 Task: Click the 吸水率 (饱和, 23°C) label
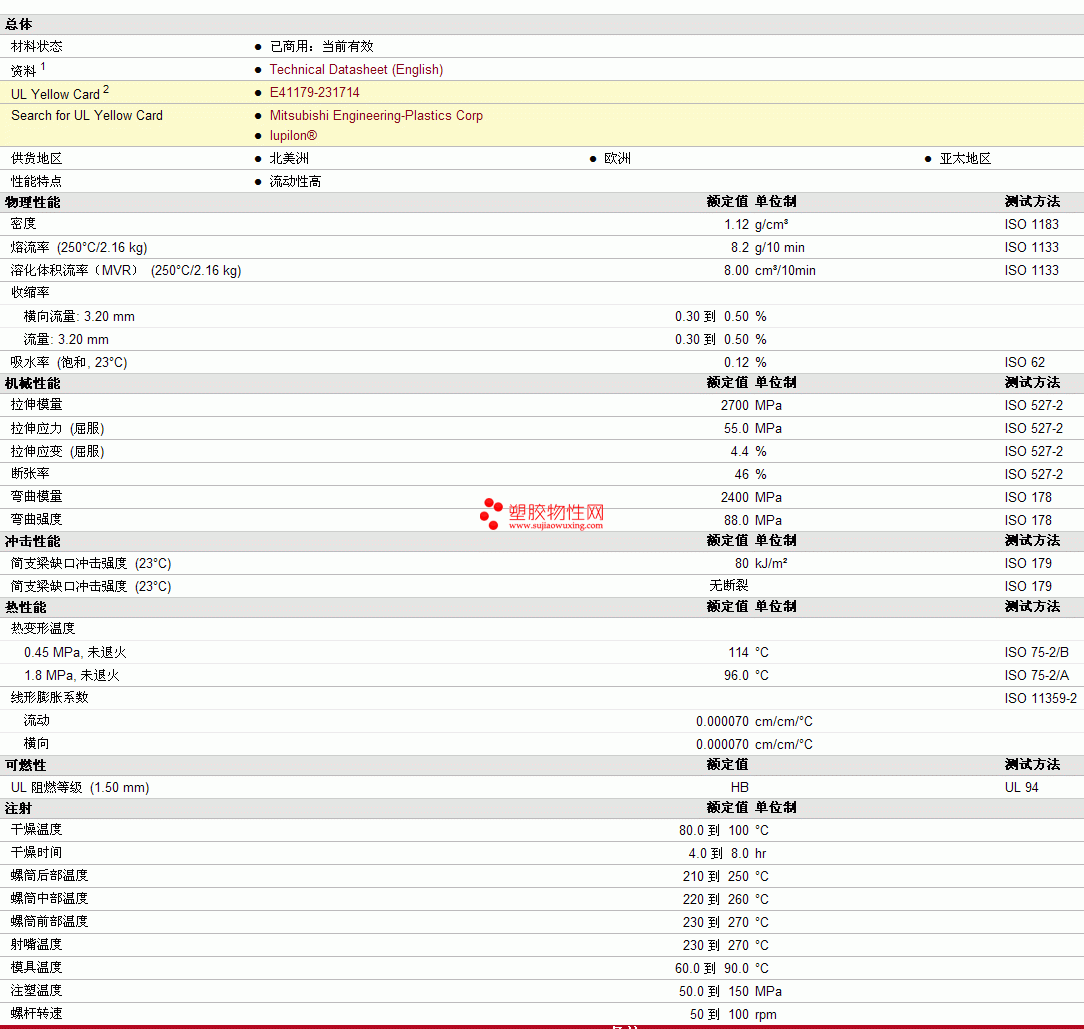[x=69, y=362]
